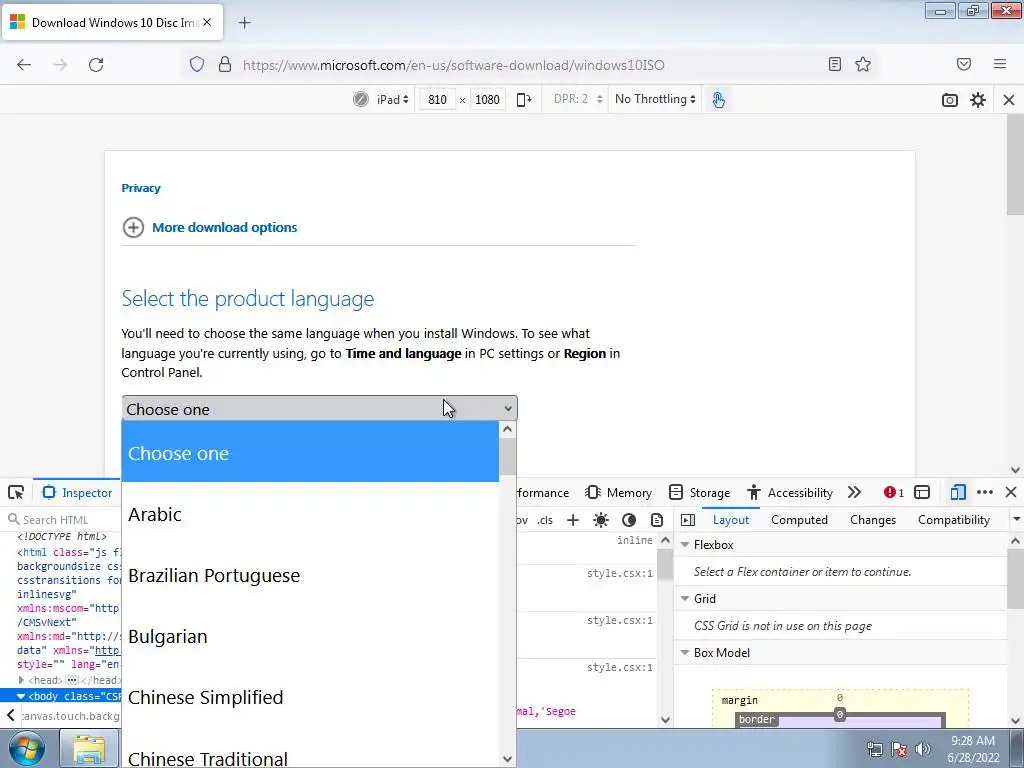Toggle .cls class panel
Screen dimensions: 1024x768
tap(545, 520)
